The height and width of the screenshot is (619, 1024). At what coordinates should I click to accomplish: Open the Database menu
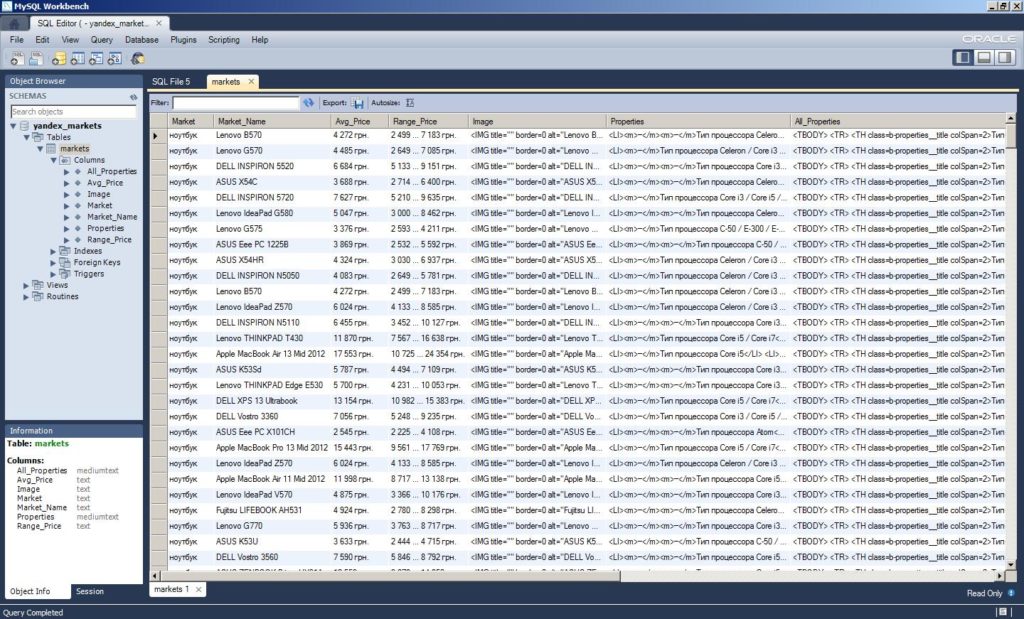coord(142,40)
